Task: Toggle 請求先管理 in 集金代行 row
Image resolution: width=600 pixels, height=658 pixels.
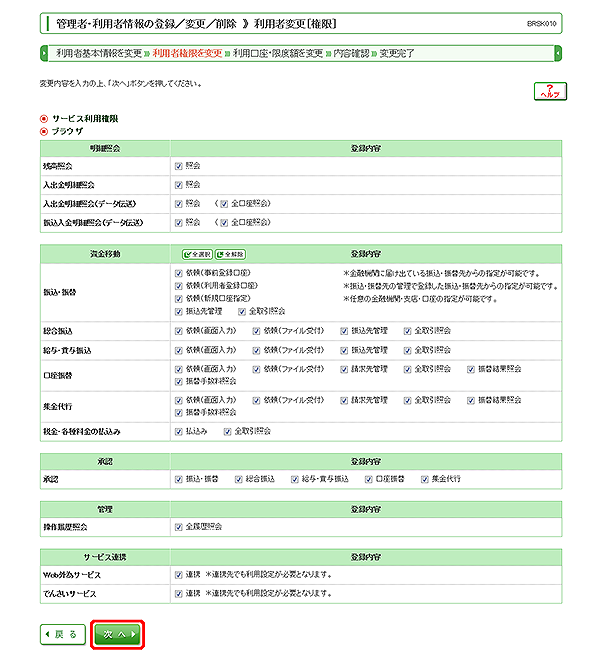Action: (x=344, y=400)
